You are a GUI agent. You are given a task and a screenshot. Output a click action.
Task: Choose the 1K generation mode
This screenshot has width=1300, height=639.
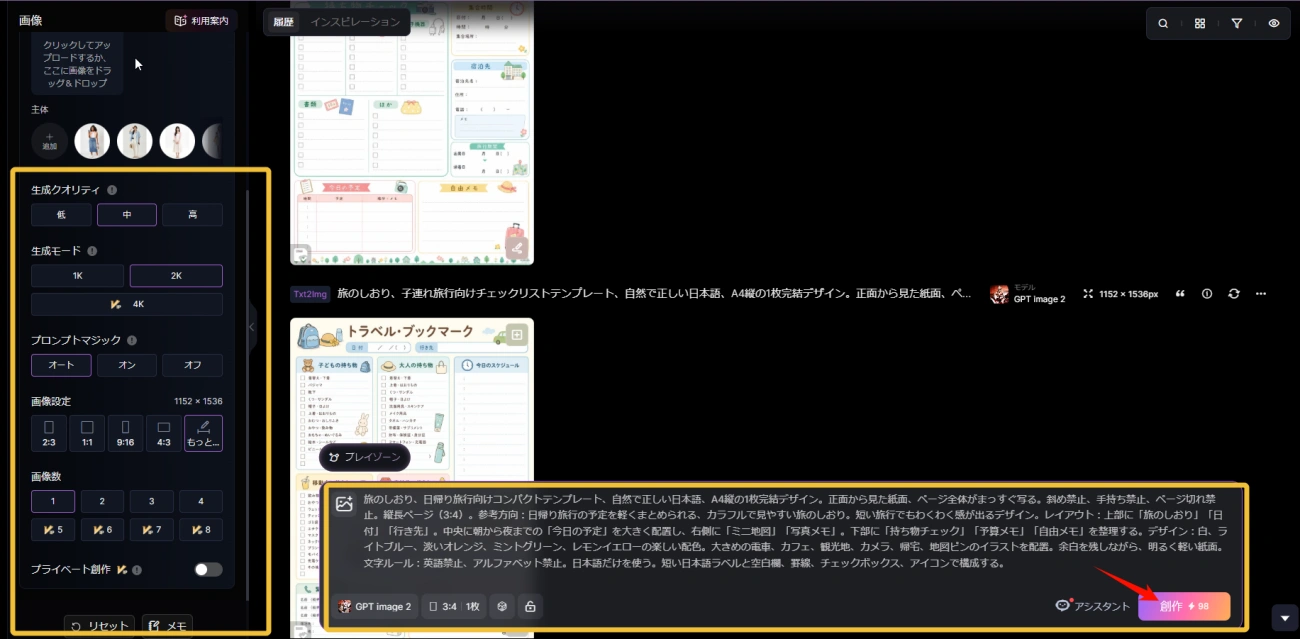point(77,276)
